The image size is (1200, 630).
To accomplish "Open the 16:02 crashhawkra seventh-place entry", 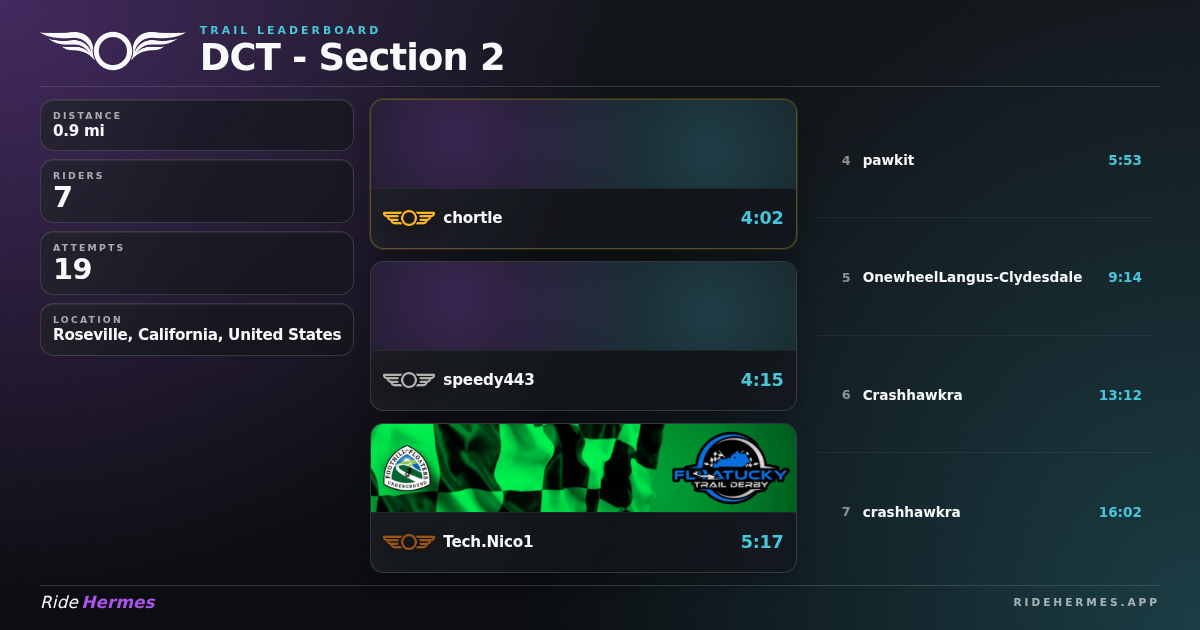I will click(990, 512).
